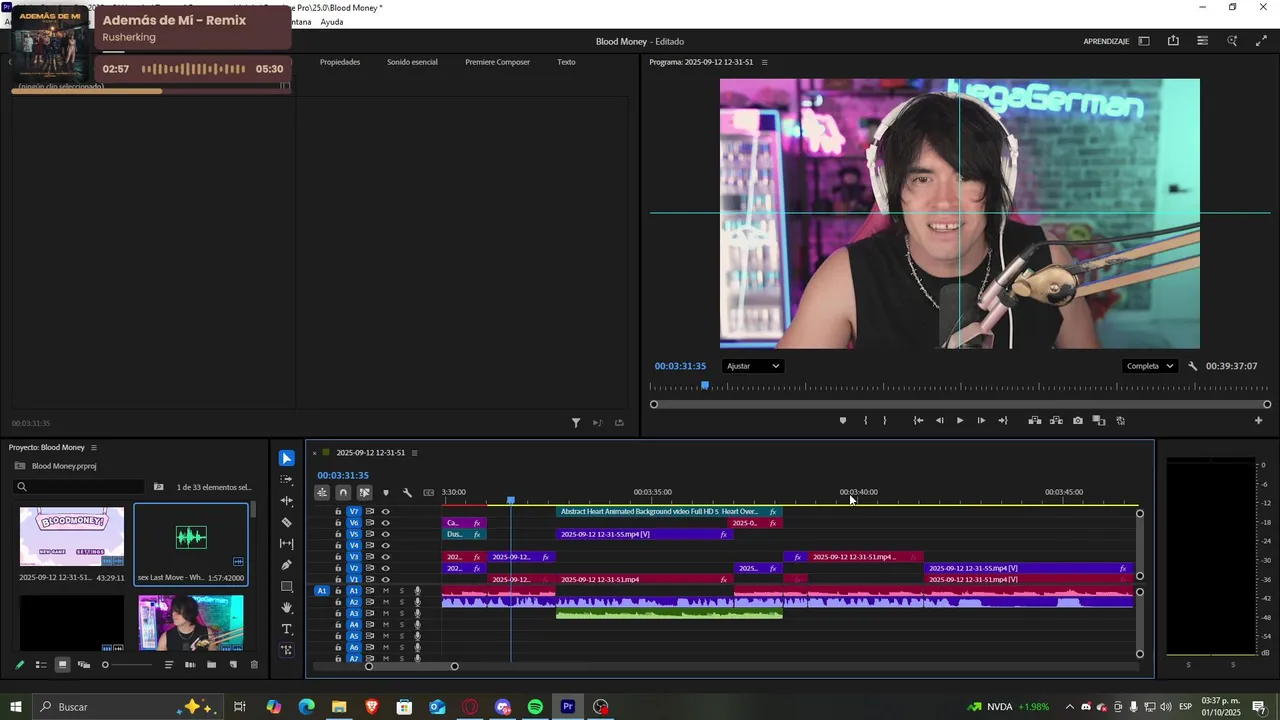1280x720 pixels.
Task: Click the captions track CC icon
Action: click(x=429, y=492)
